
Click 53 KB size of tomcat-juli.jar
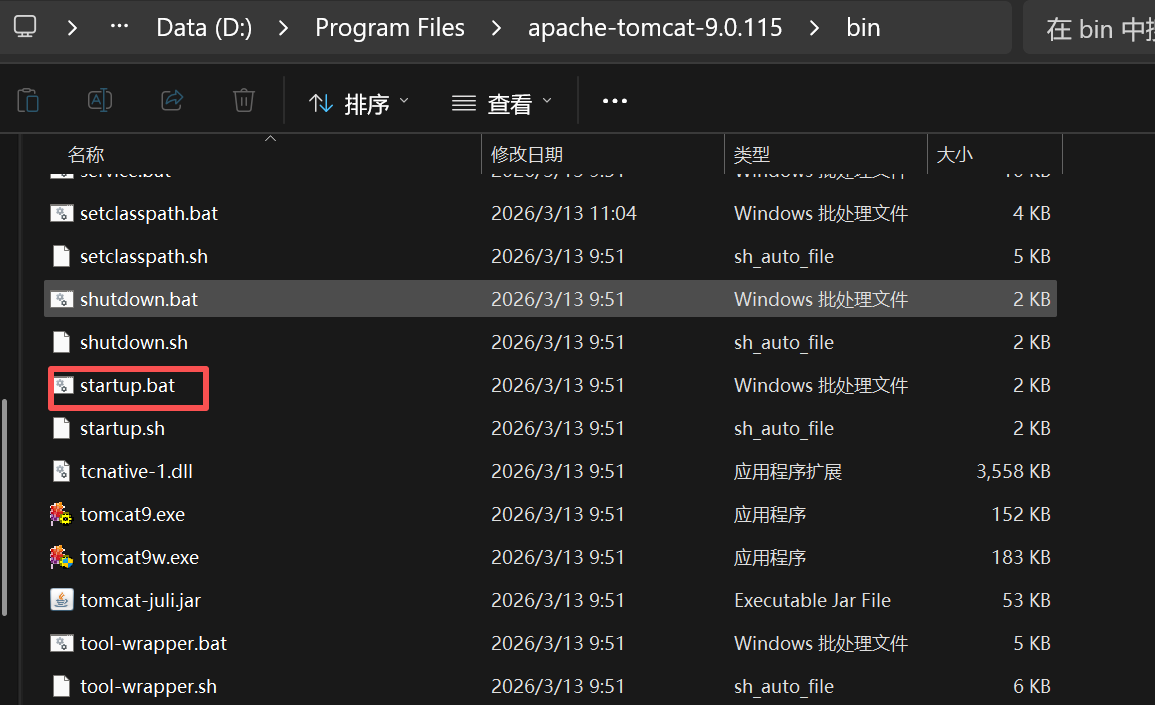(x=1026, y=600)
